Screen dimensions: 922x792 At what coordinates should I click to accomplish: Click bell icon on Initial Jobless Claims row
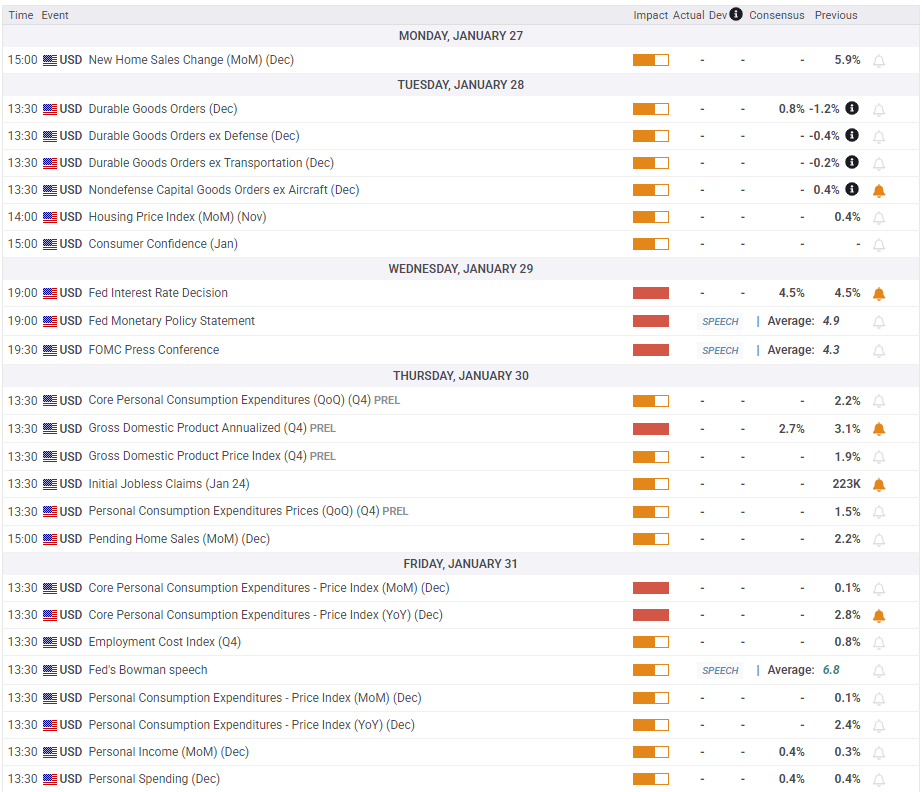pyautogui.click(x=878, y=484)
